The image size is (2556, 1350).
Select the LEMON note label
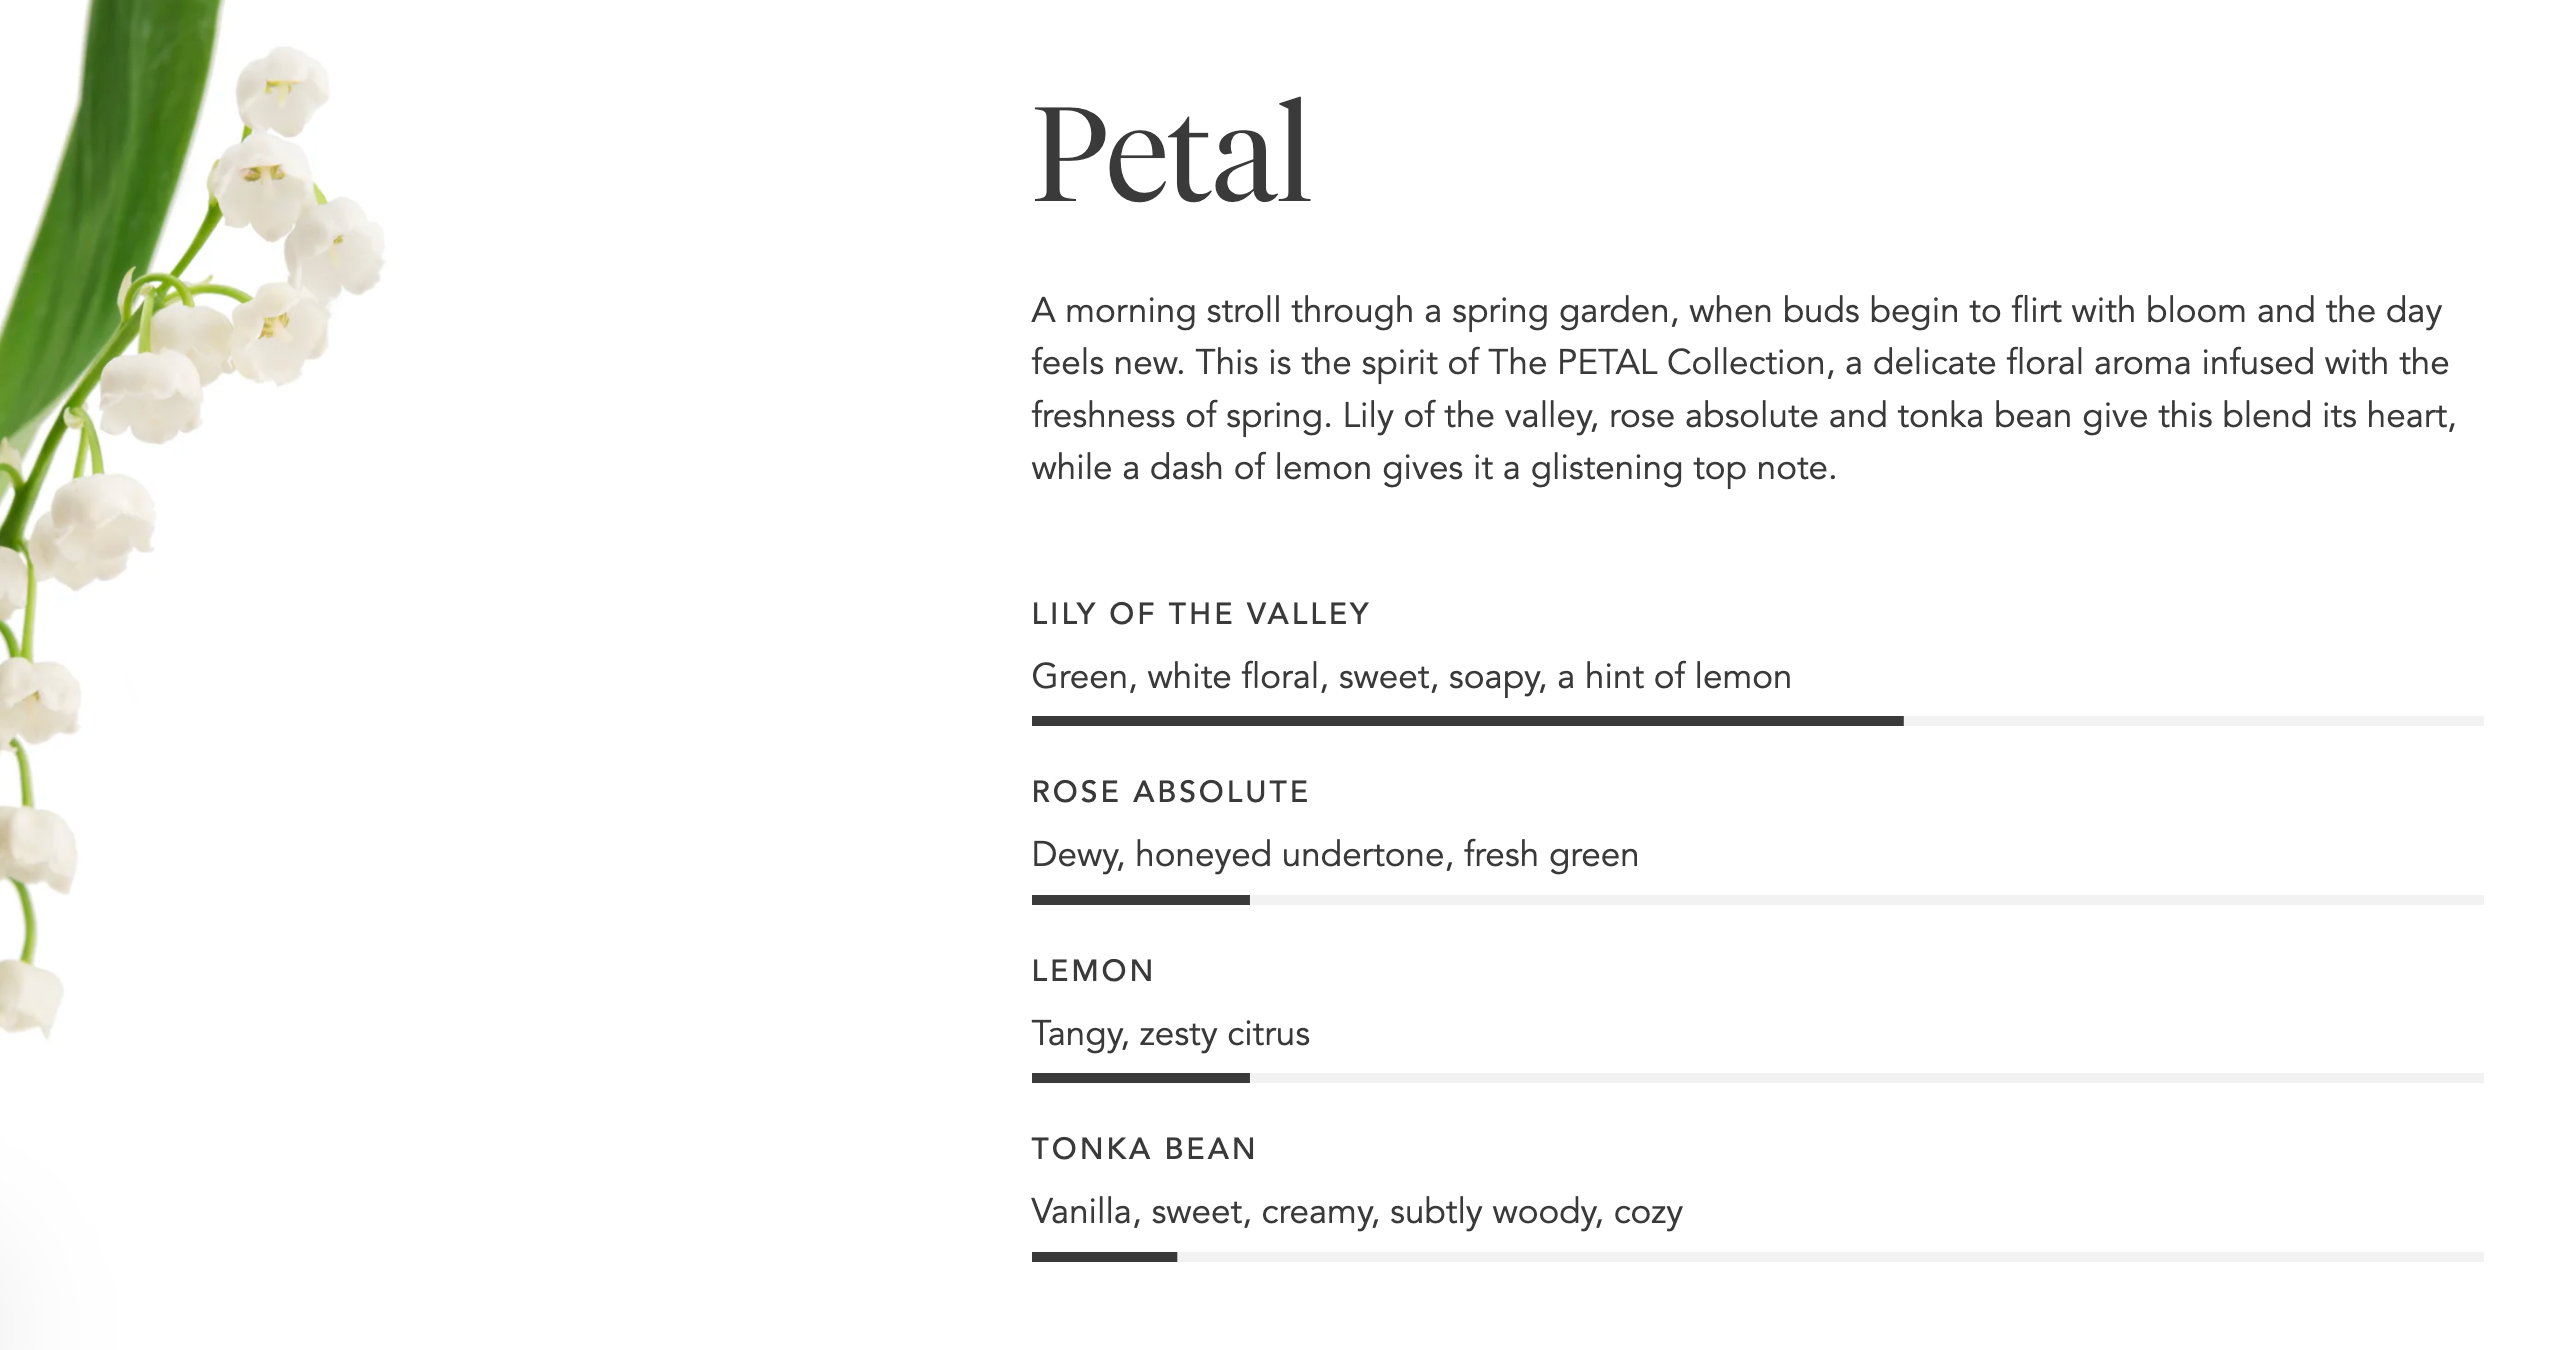1093,970
